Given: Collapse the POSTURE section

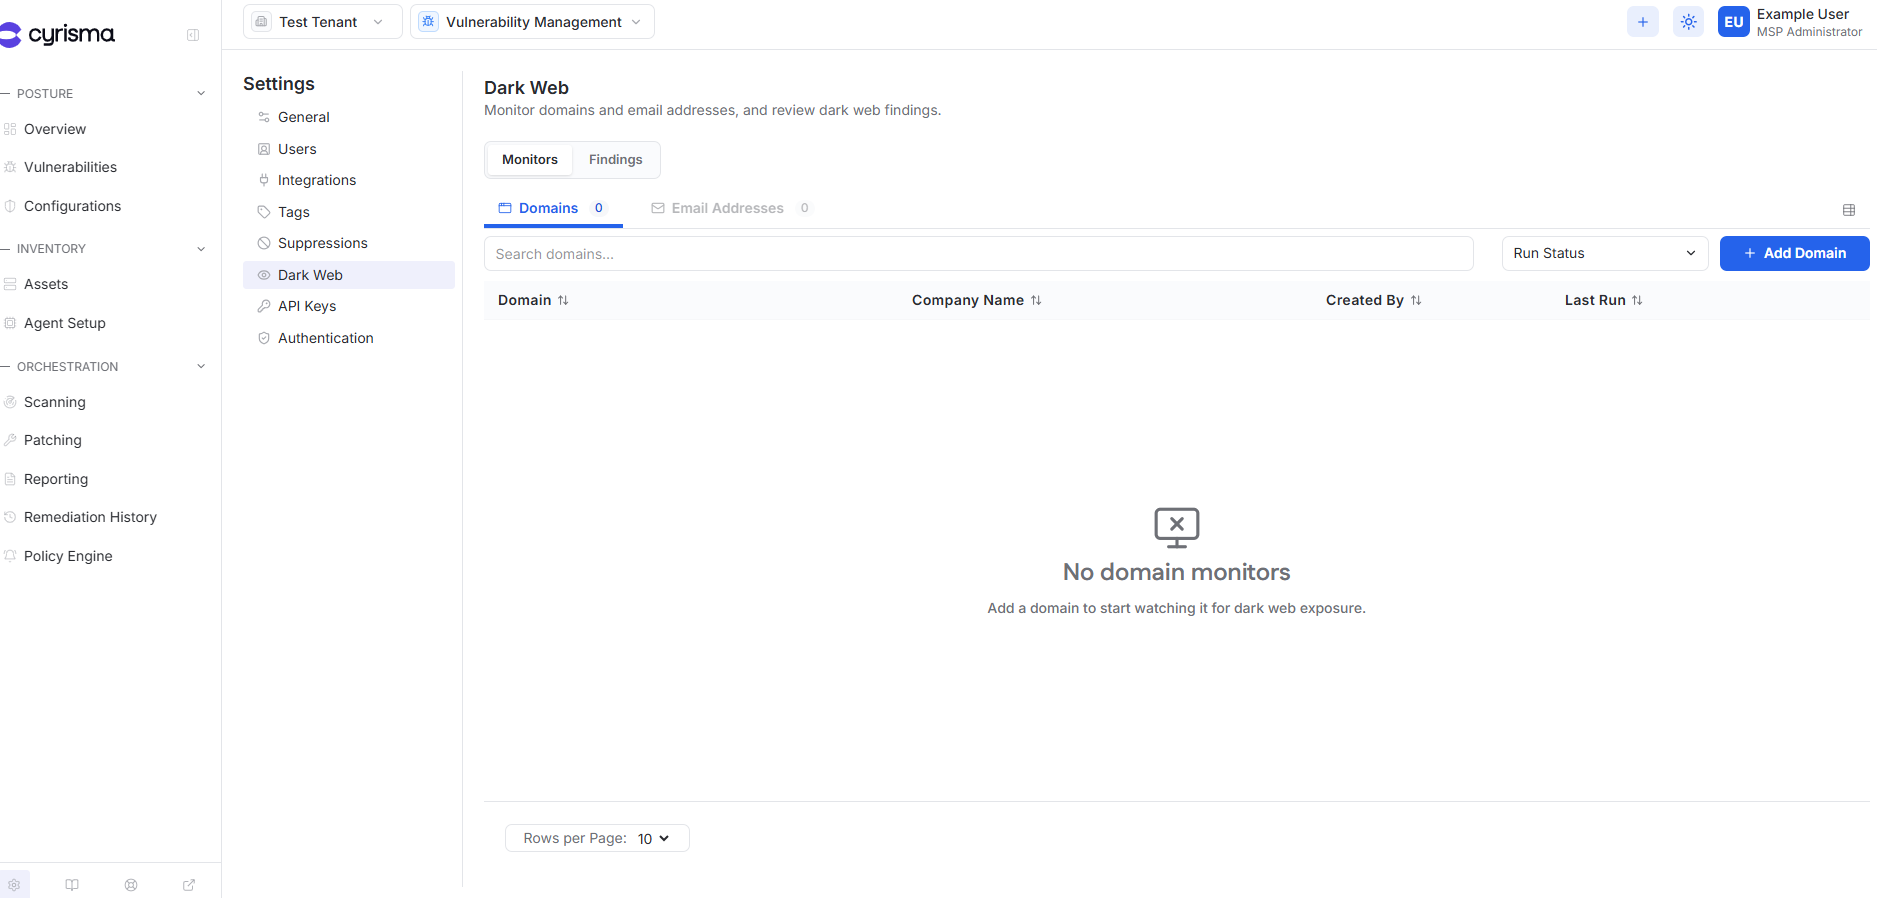Looking at the screenshot, I should click(x=201, y=94).
